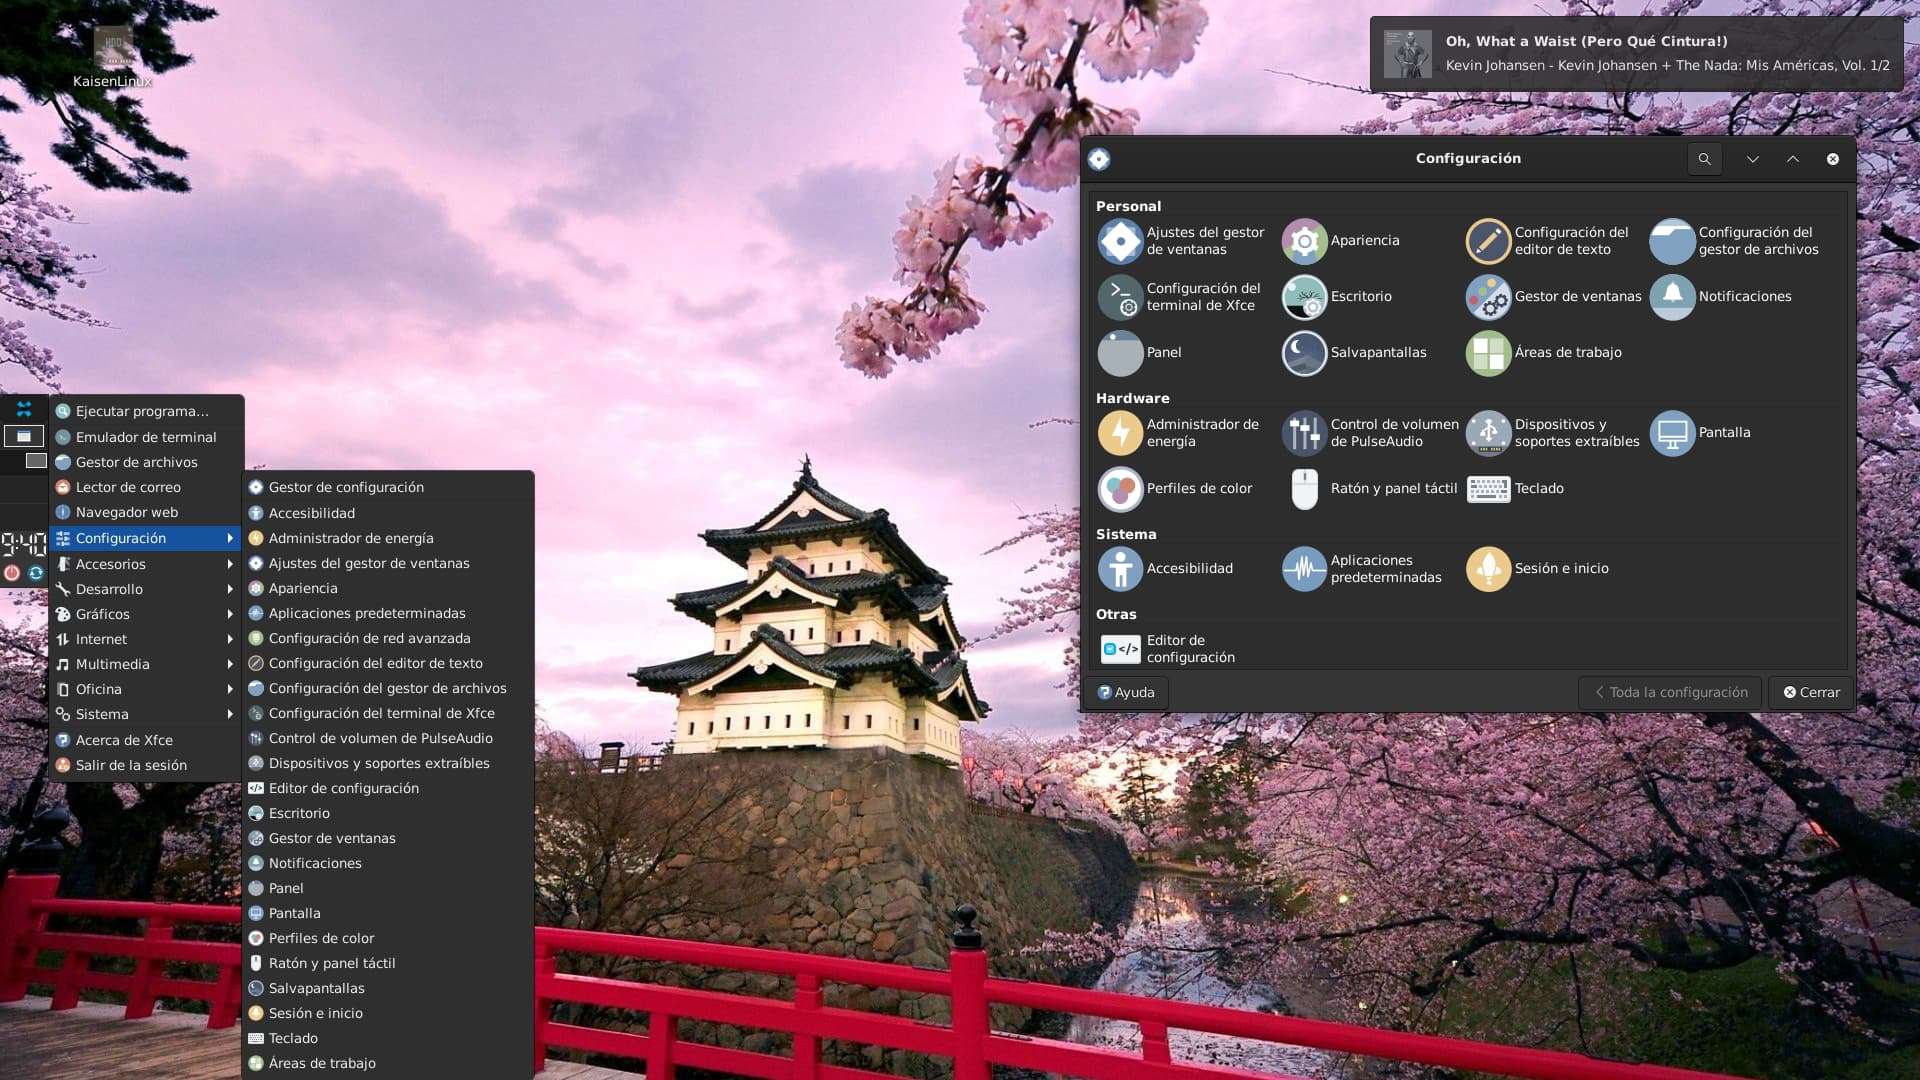Open Notificaciones settings icon
This screenshot has height=1080, width=1920.
tap(1672, 297)
